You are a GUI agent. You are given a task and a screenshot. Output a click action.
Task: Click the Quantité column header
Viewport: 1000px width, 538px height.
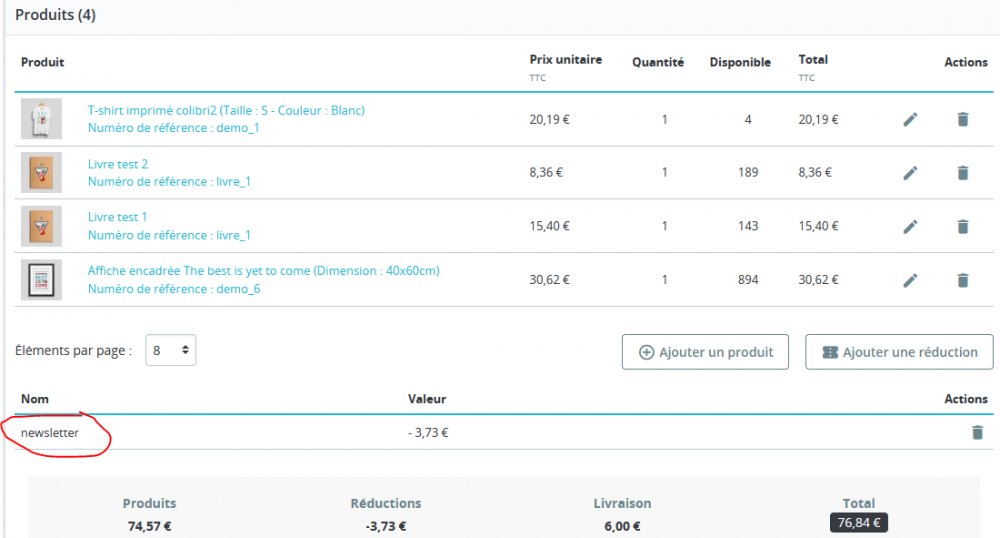[x=658, y=62]
